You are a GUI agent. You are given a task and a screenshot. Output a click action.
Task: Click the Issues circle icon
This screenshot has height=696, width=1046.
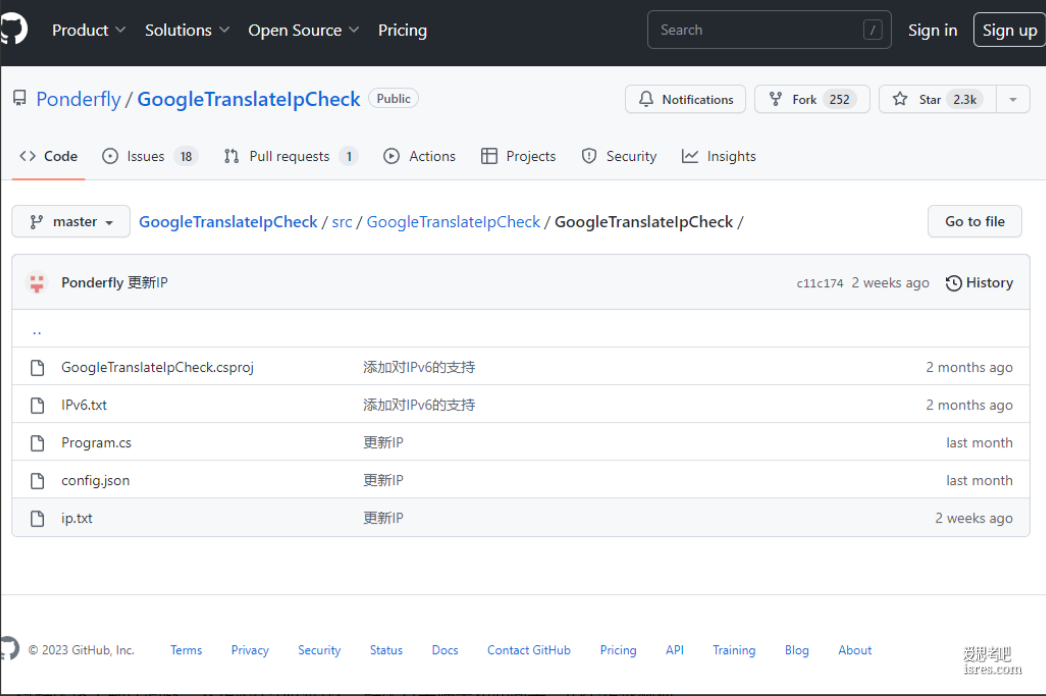(110, 156)
